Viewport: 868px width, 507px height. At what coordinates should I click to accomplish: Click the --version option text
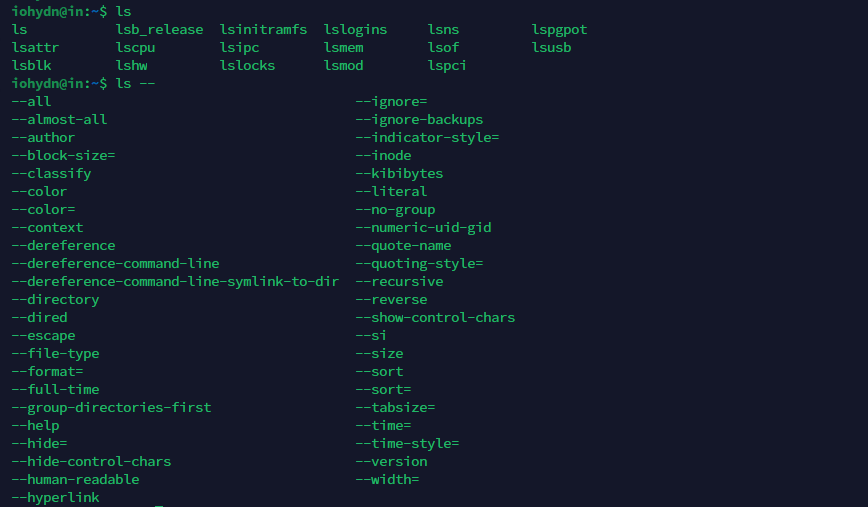(x=391, y=462)
